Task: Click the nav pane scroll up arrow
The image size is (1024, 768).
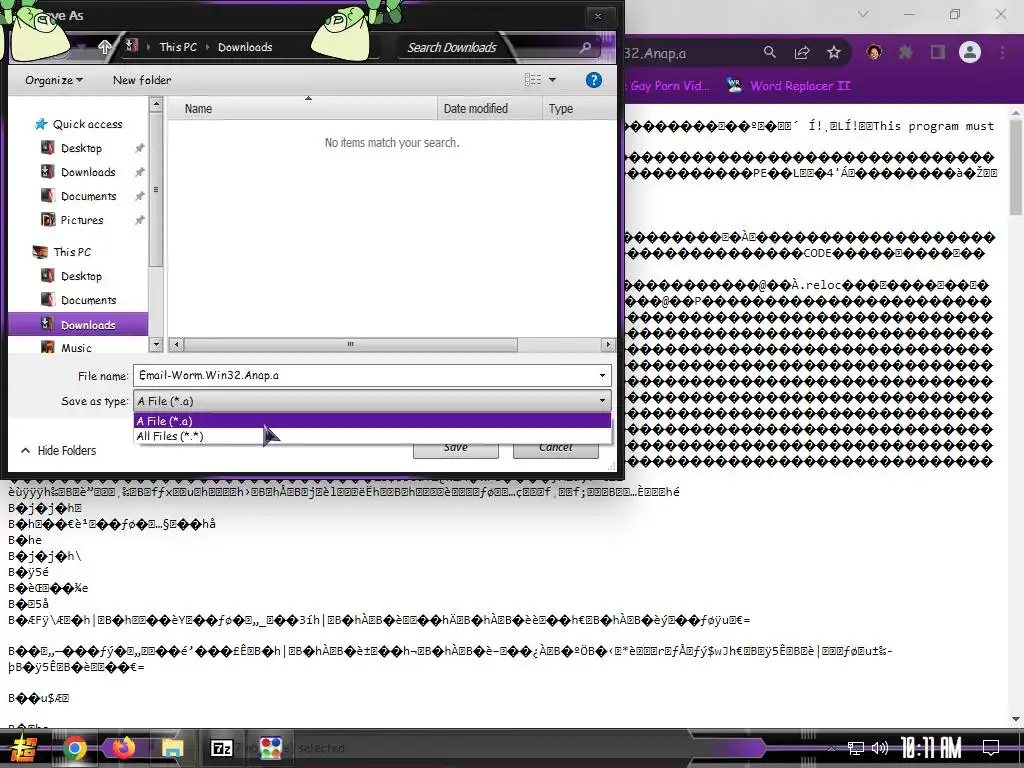Action: pos(156,103)
